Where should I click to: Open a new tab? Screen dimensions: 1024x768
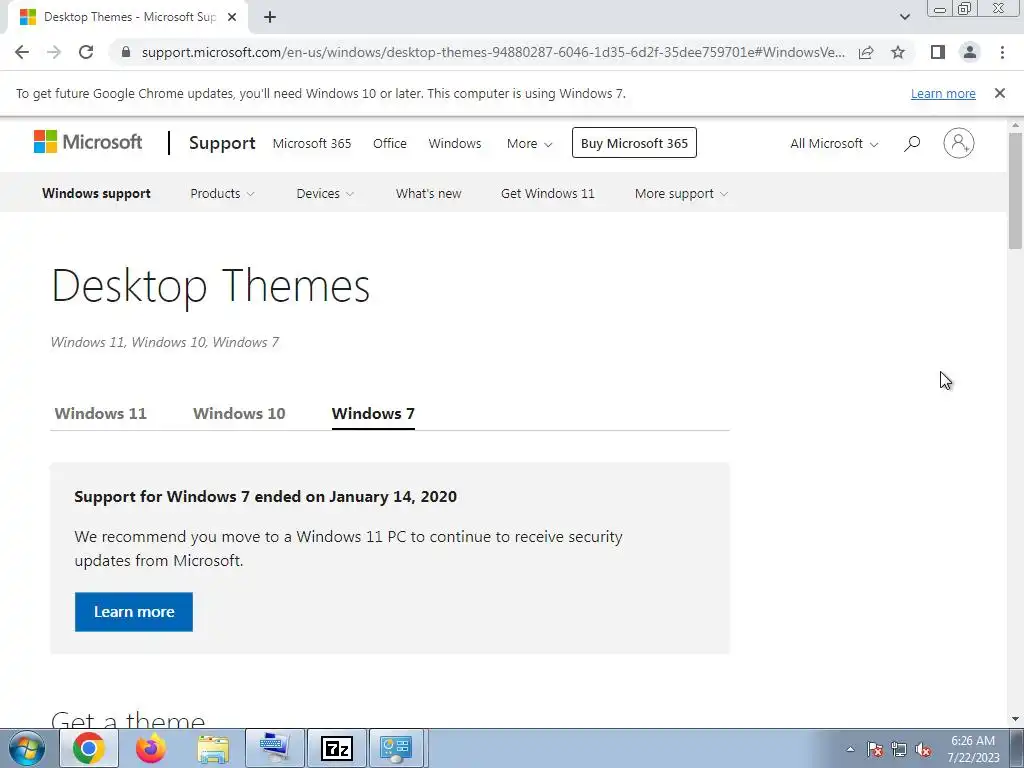[270, 17]
